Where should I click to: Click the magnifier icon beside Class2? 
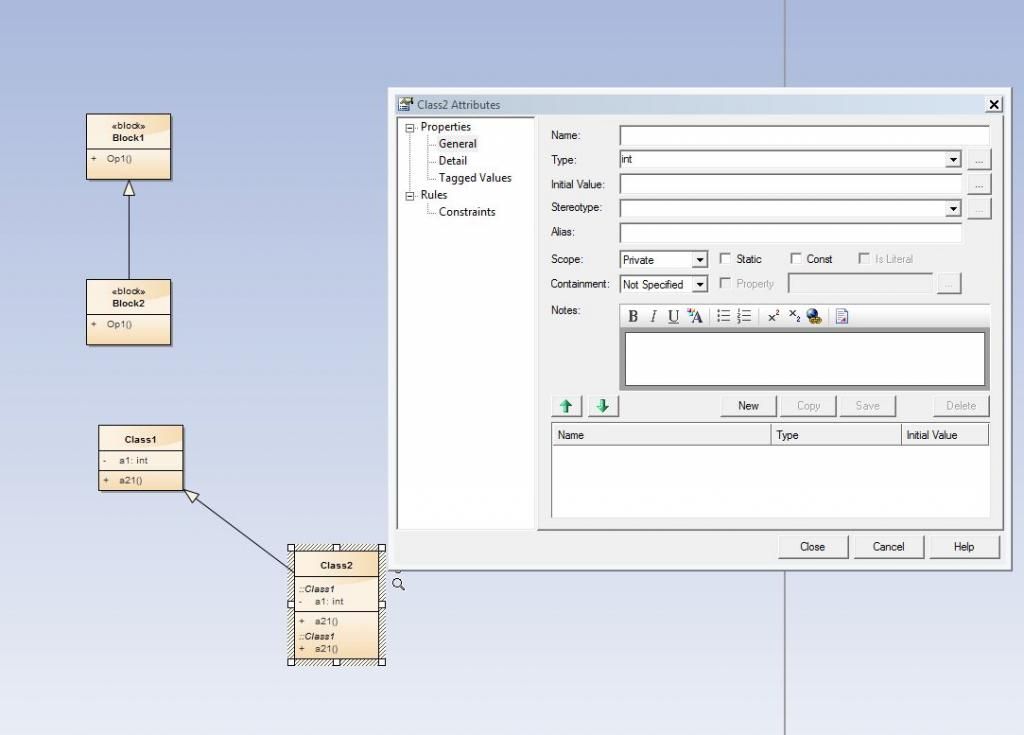[398, 584]
